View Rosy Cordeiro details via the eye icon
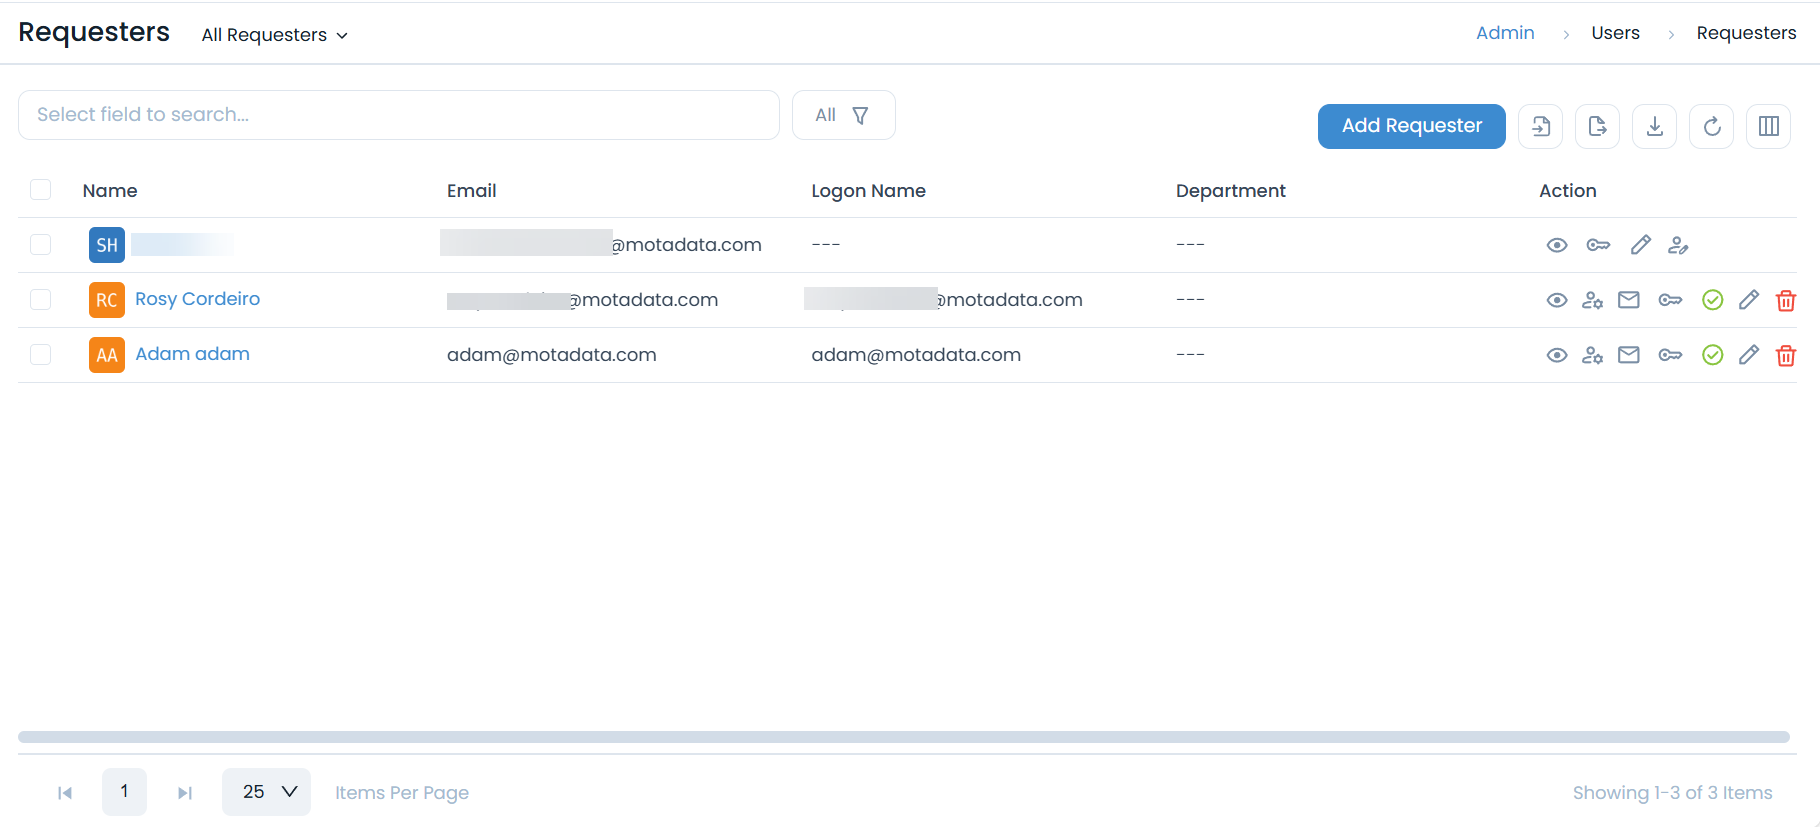1820x827 pixels. coord(1556,300)
